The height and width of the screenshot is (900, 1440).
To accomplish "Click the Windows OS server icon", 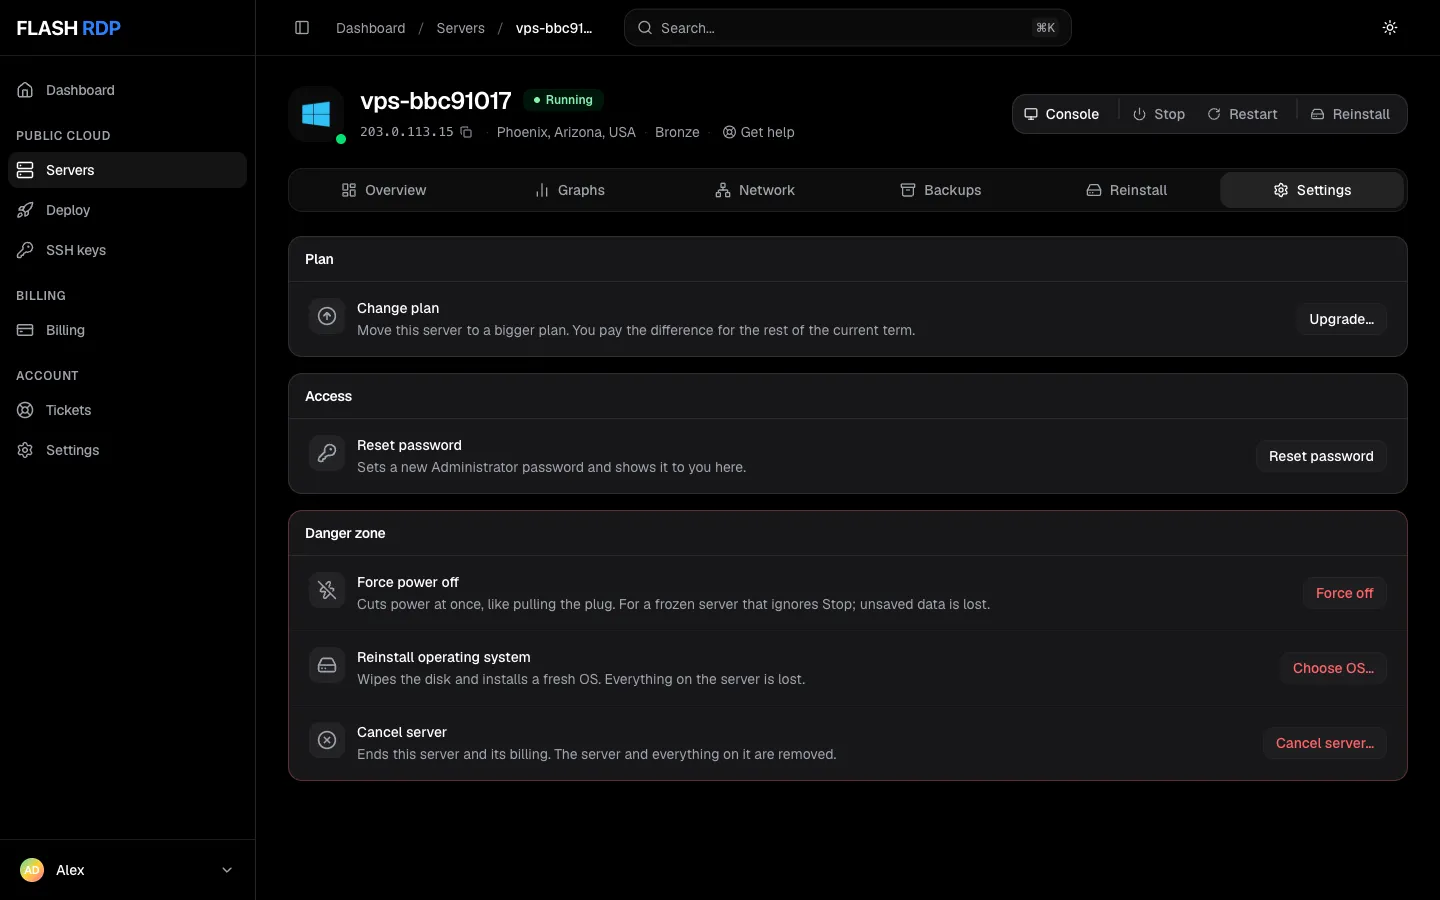I will pos(316,114).
